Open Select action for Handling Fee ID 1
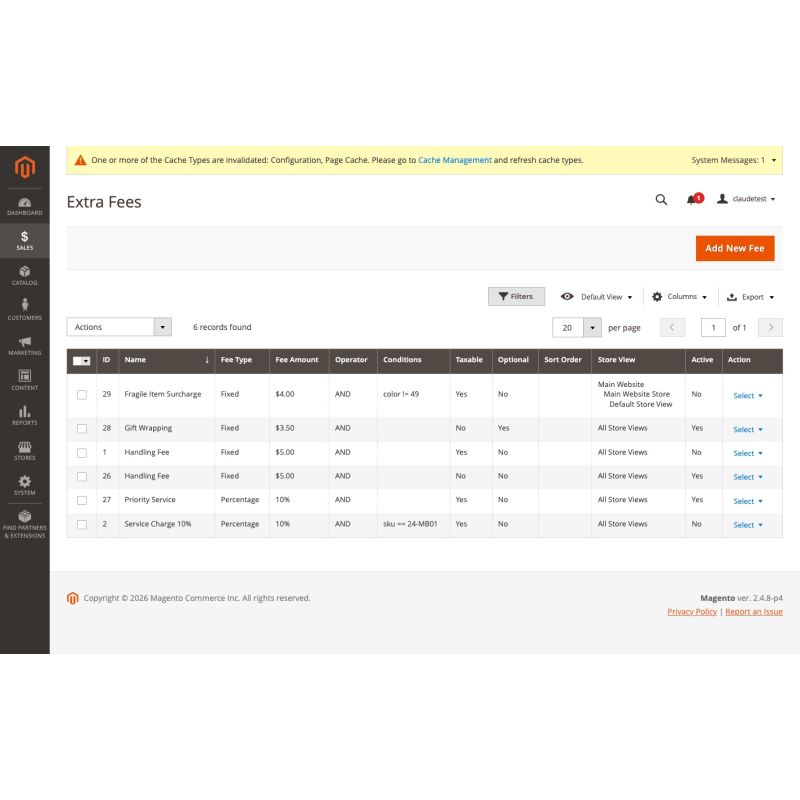800x800 pixels. tap(747, 453)
